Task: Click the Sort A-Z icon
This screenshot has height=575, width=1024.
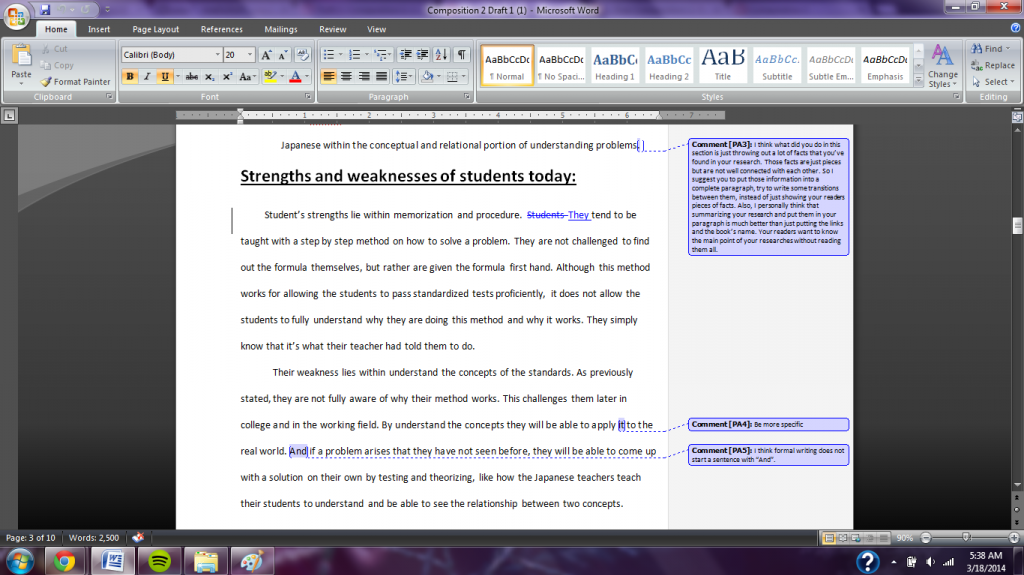Action: point(443,55)
